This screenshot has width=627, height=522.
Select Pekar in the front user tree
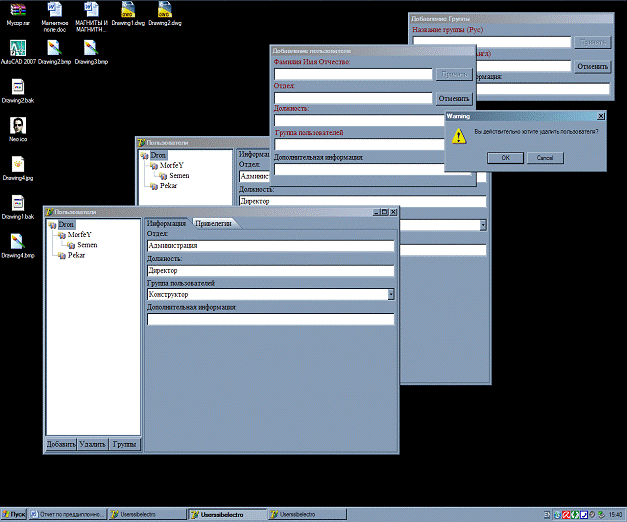(76, 256)
